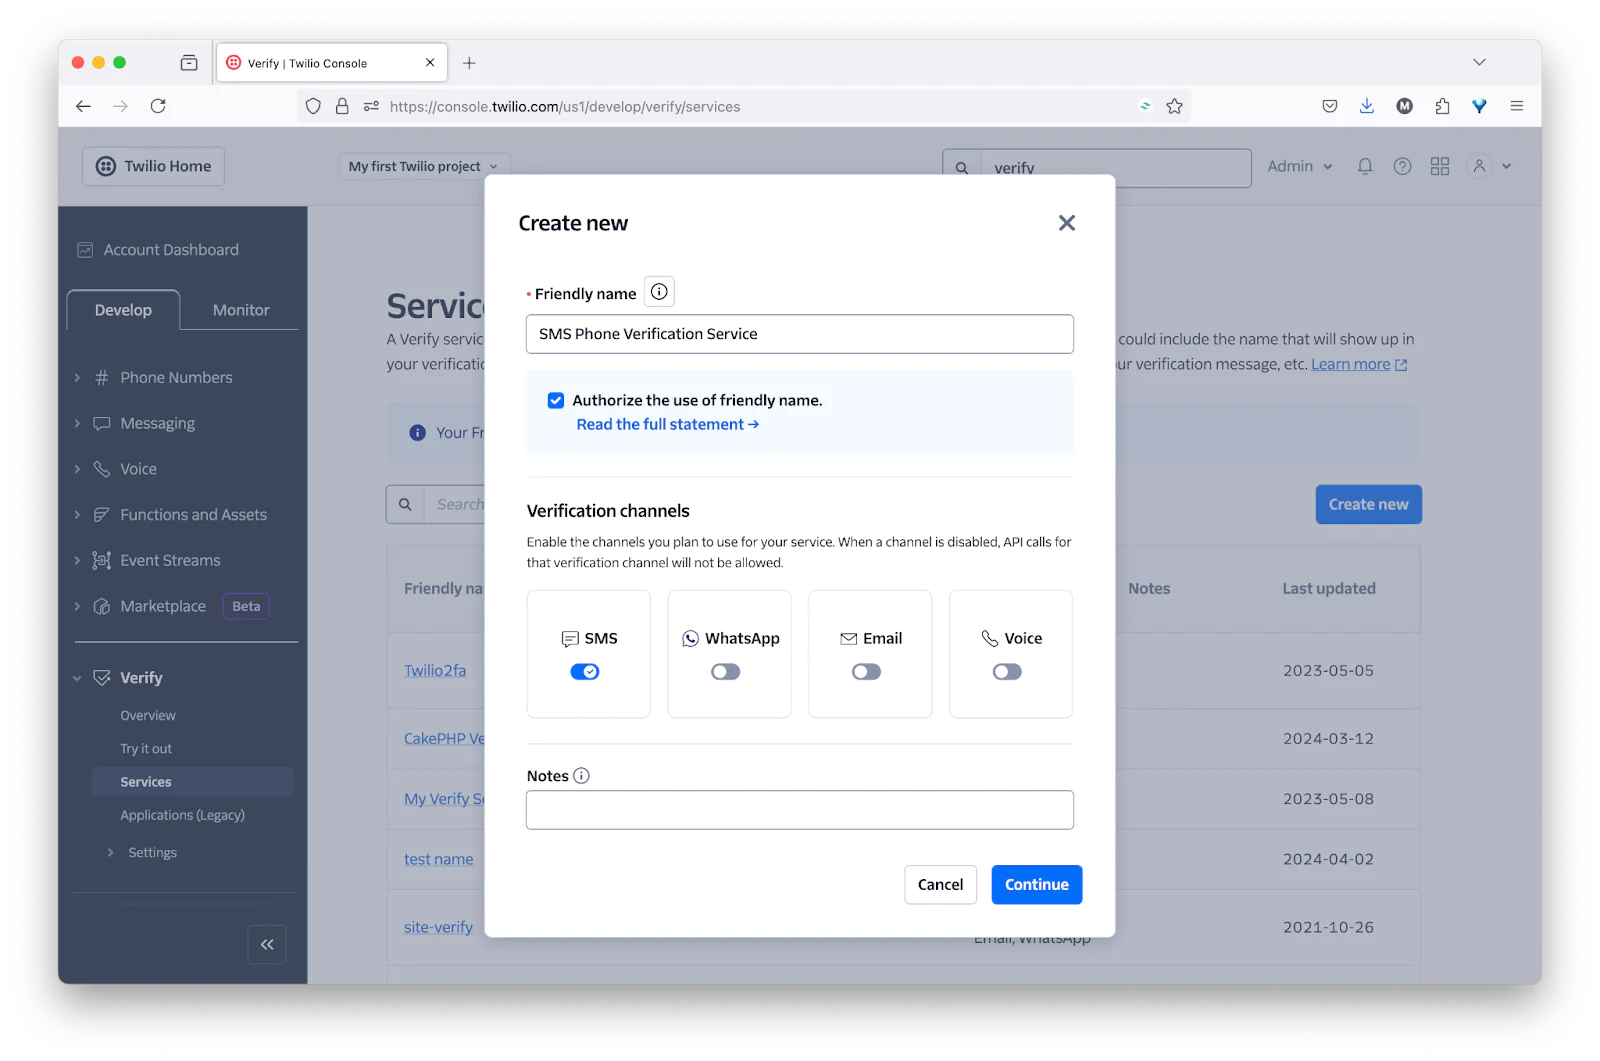Go back in browser history
The height and width of the screenshot is (1061, 1600).
pyautogui.click(x=84, y=106)
